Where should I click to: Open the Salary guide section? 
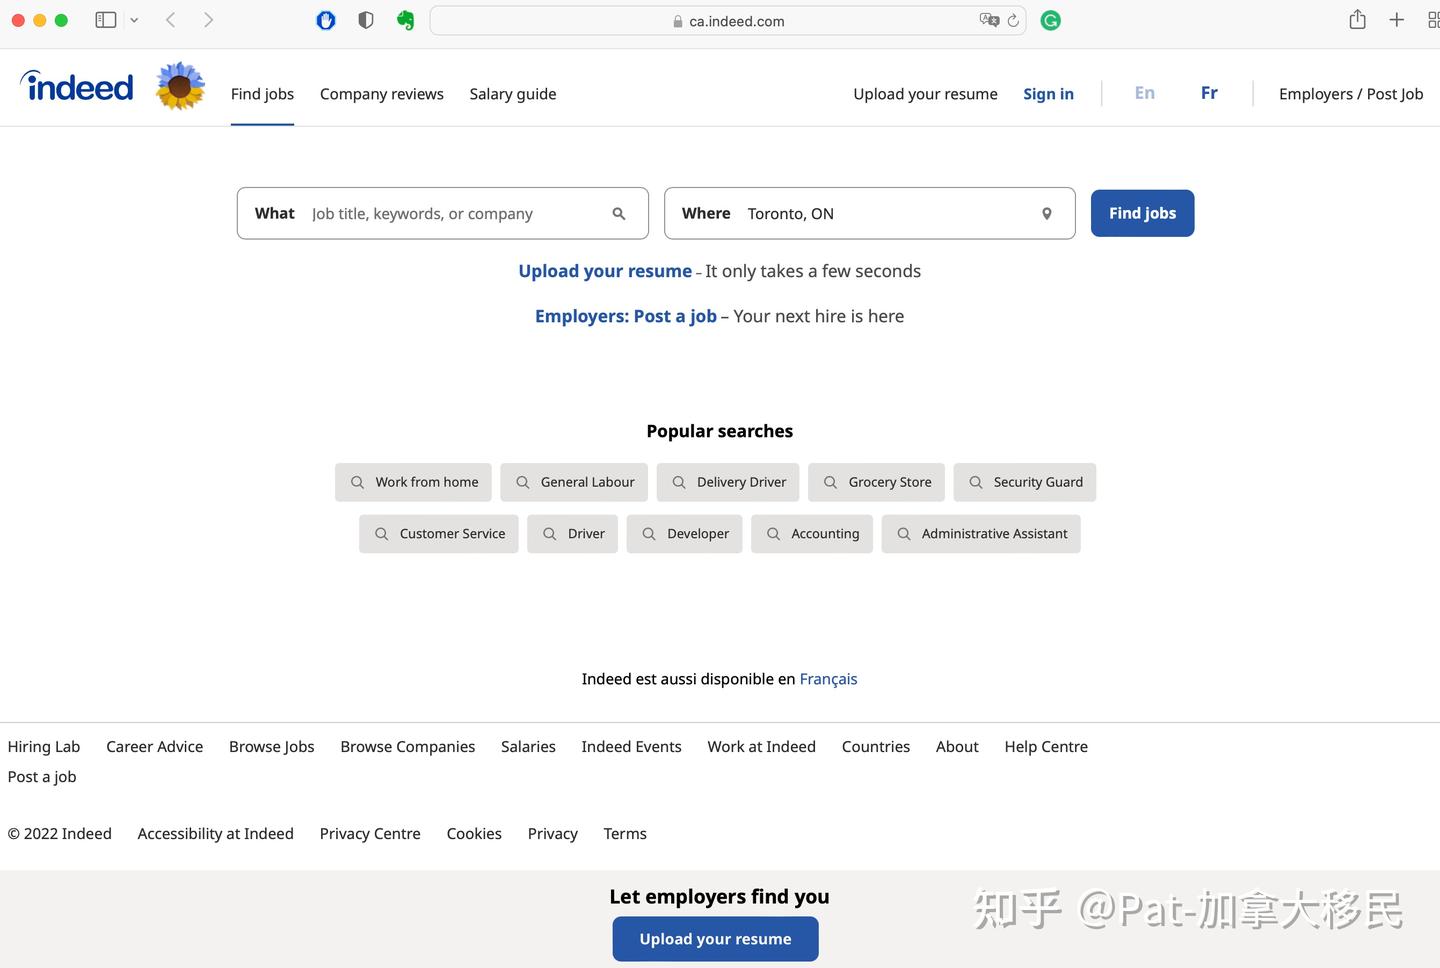tap(512, 93)
